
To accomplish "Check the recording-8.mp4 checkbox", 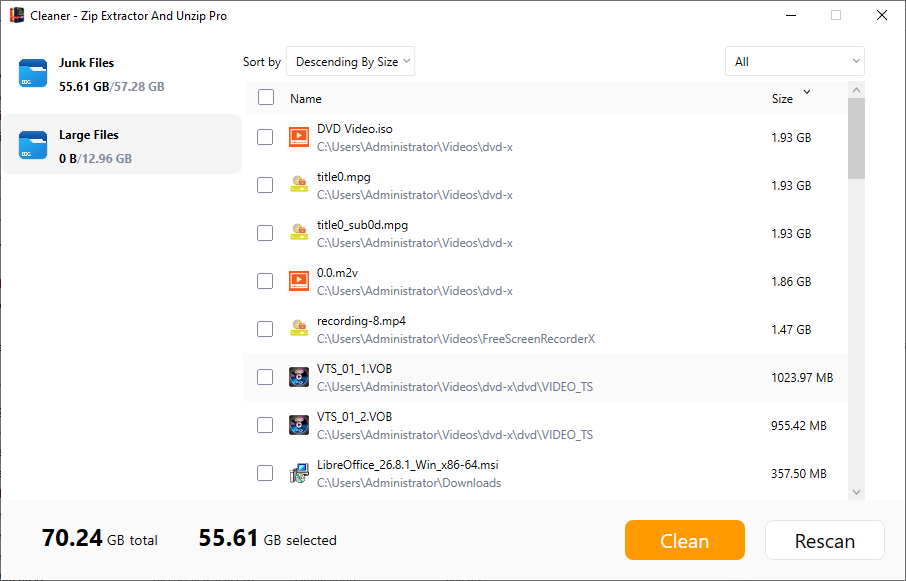I will click(265, 329).
